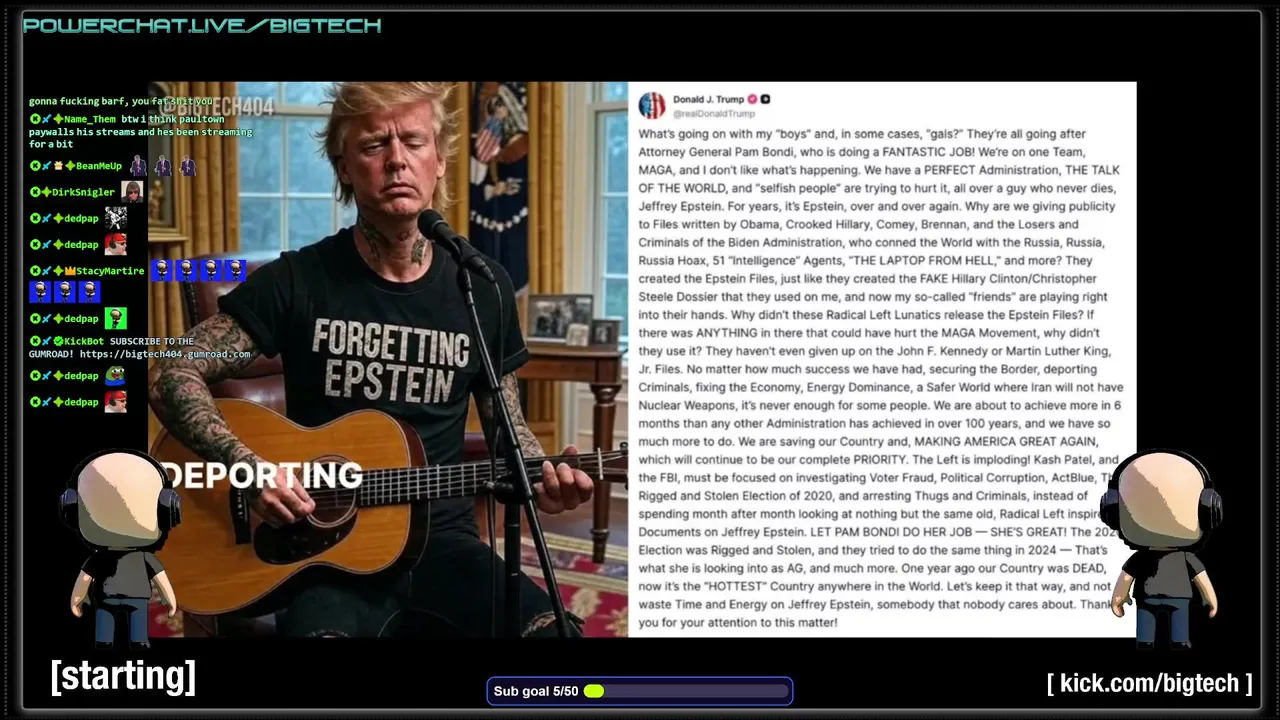Click the POWERCHAT.LIVE/BIGTECH header text
This screenshot has height=720, width=1280.
pos(202,25)
